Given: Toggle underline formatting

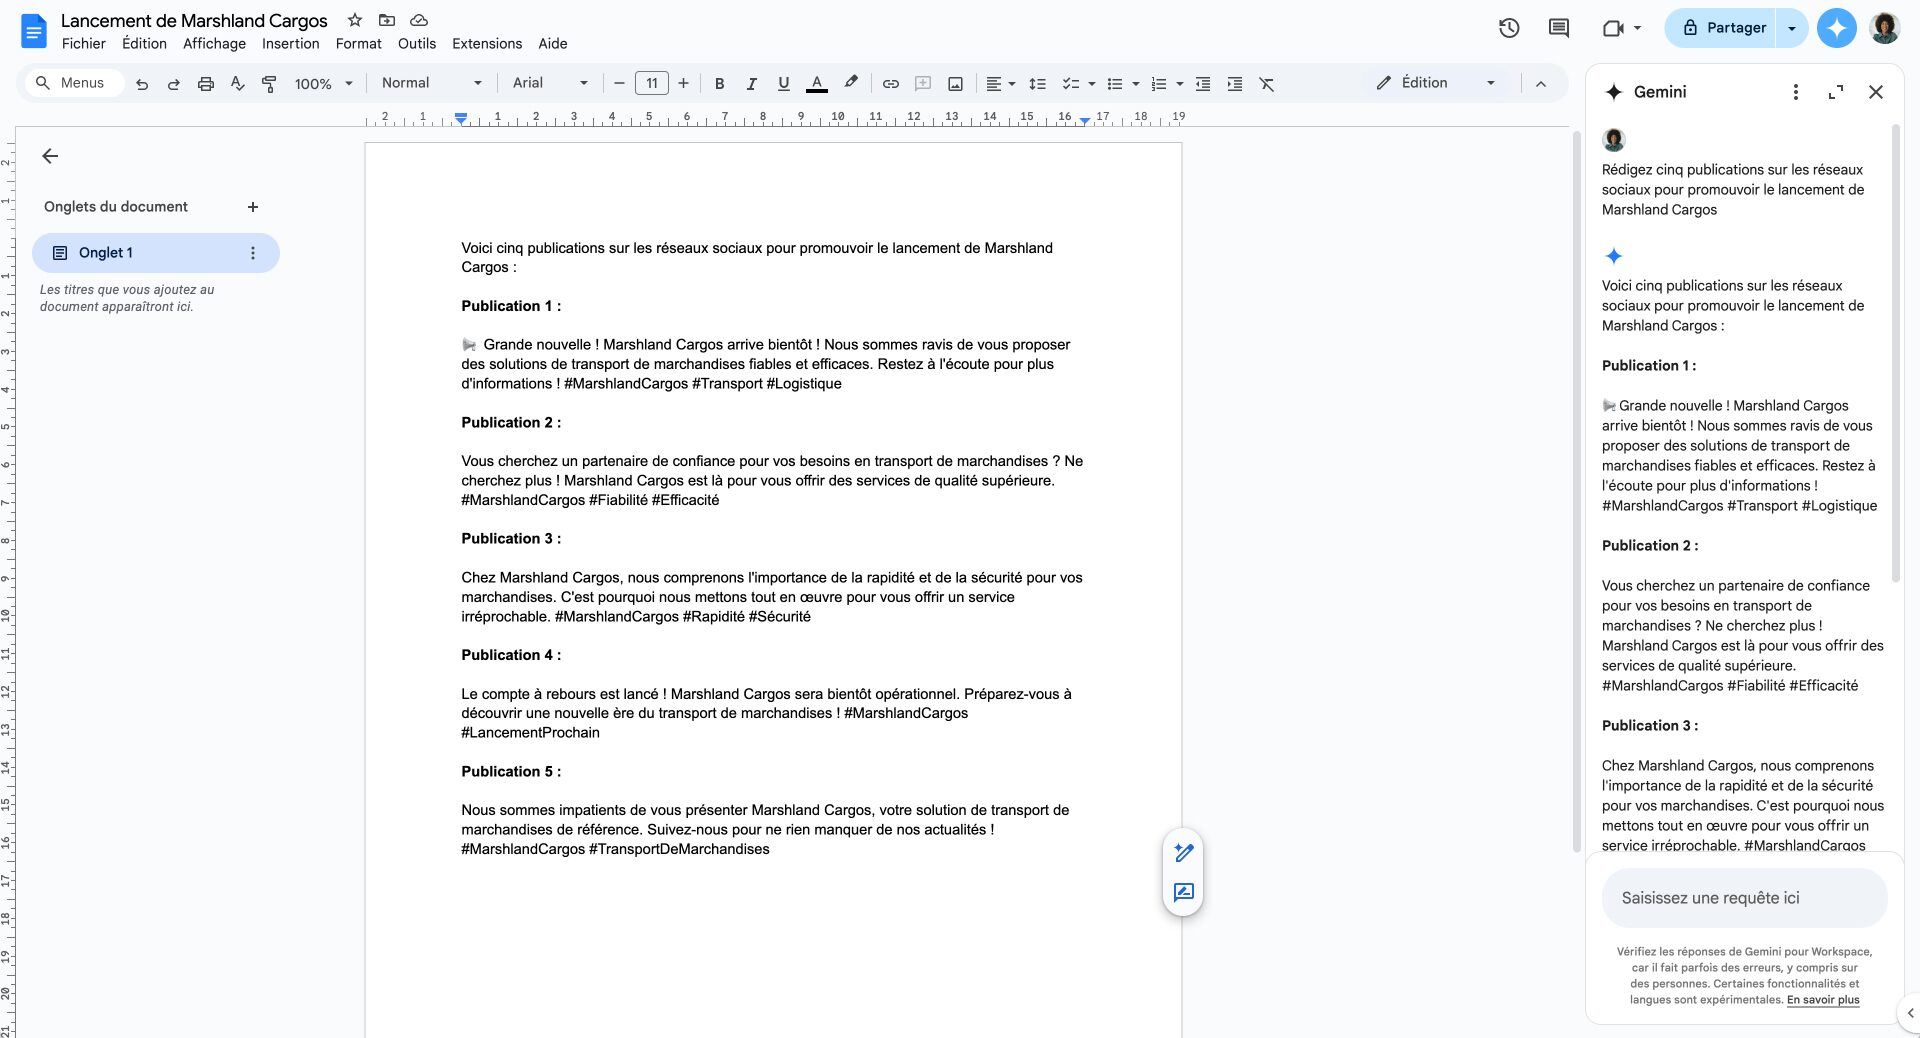Looking at the screenshot, I should [783, 84].
